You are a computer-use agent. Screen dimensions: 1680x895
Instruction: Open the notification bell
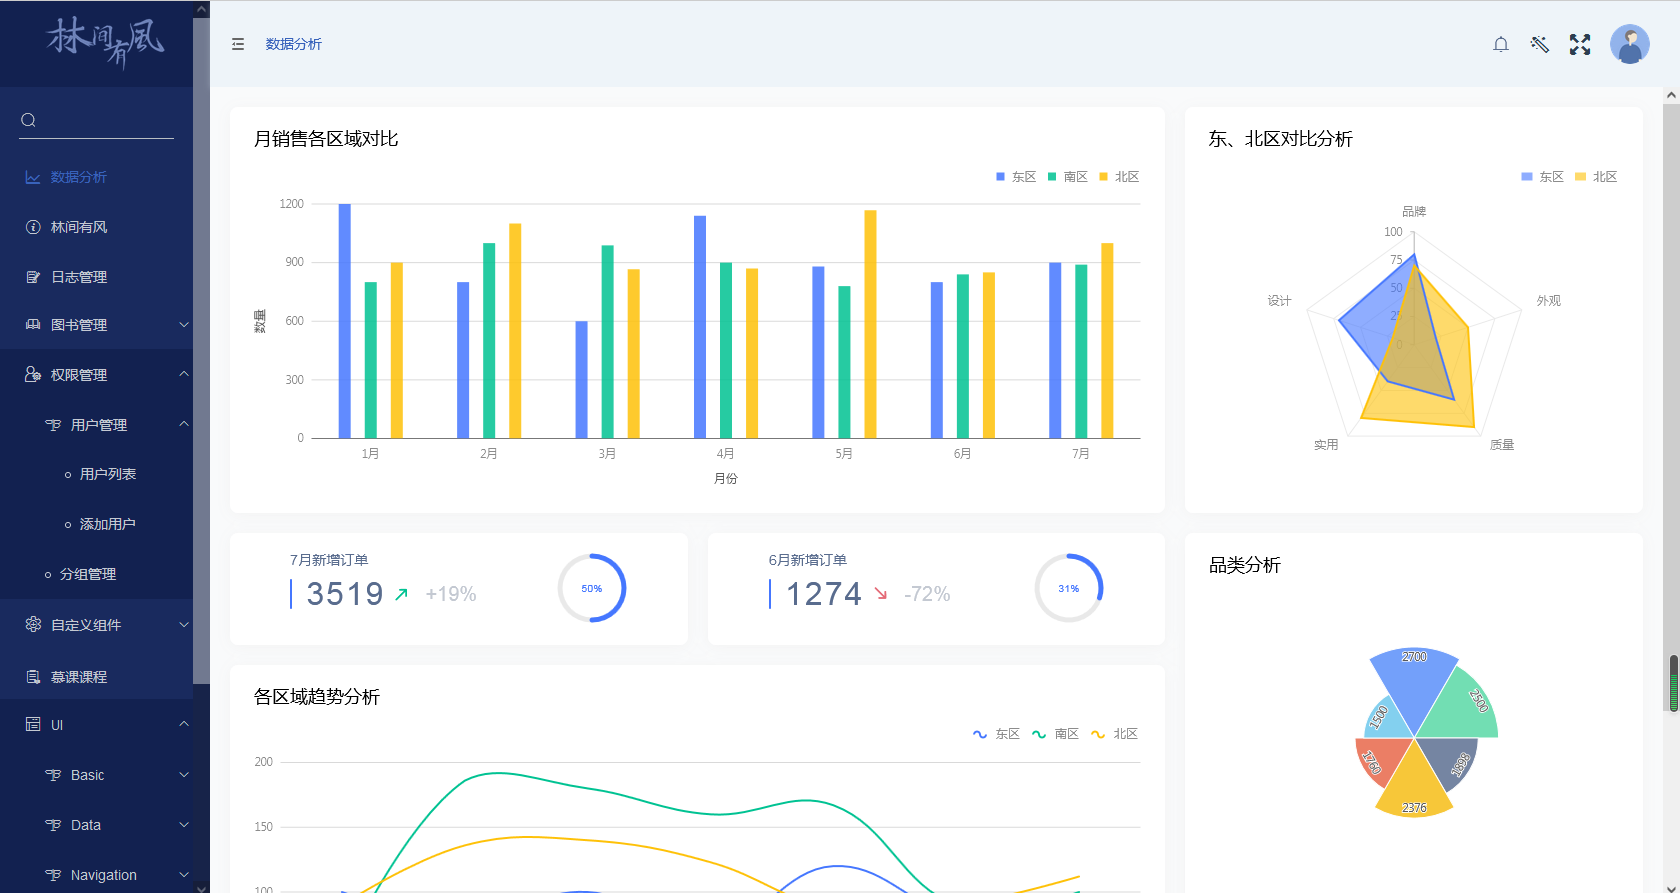coord(1501,44)
